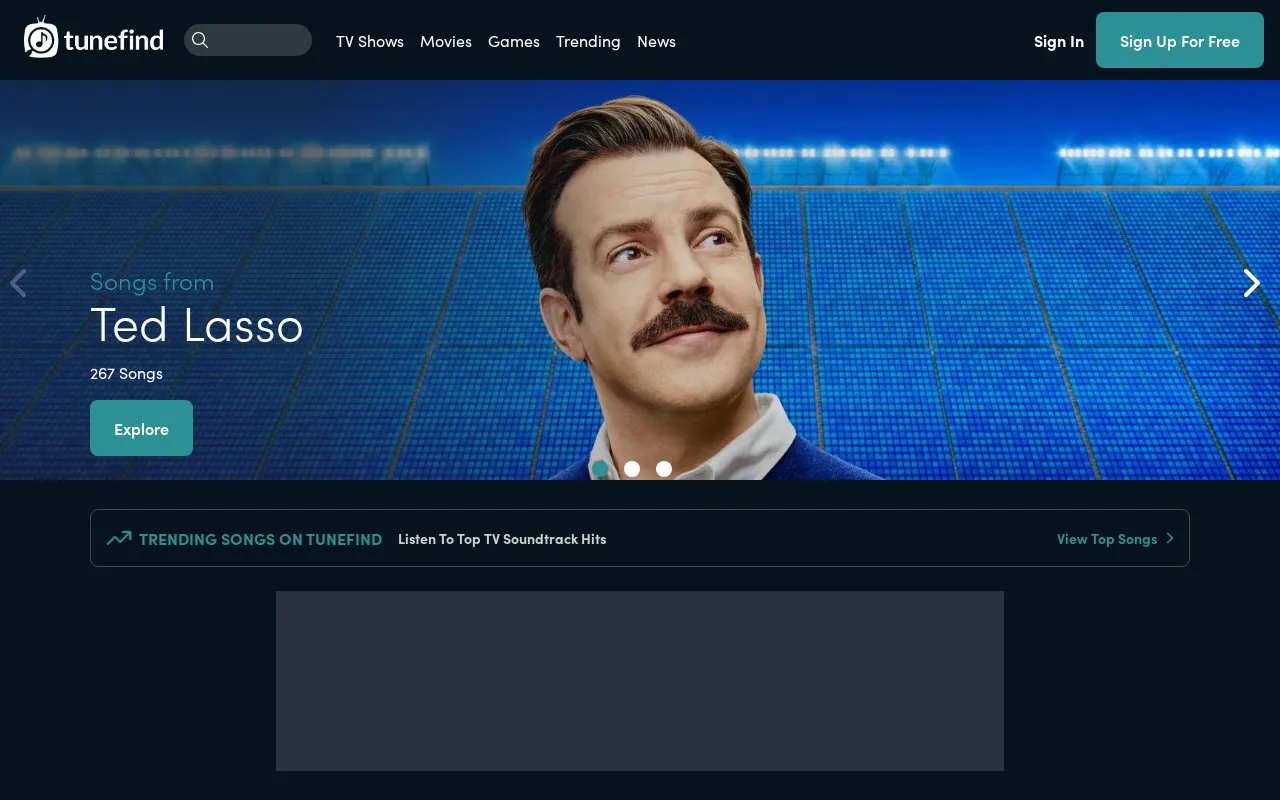This screenshot has height=800, width=1280.
Task: Click Listen To Top TV Soundtrack Hits text
Action: (x=502, y=539)
